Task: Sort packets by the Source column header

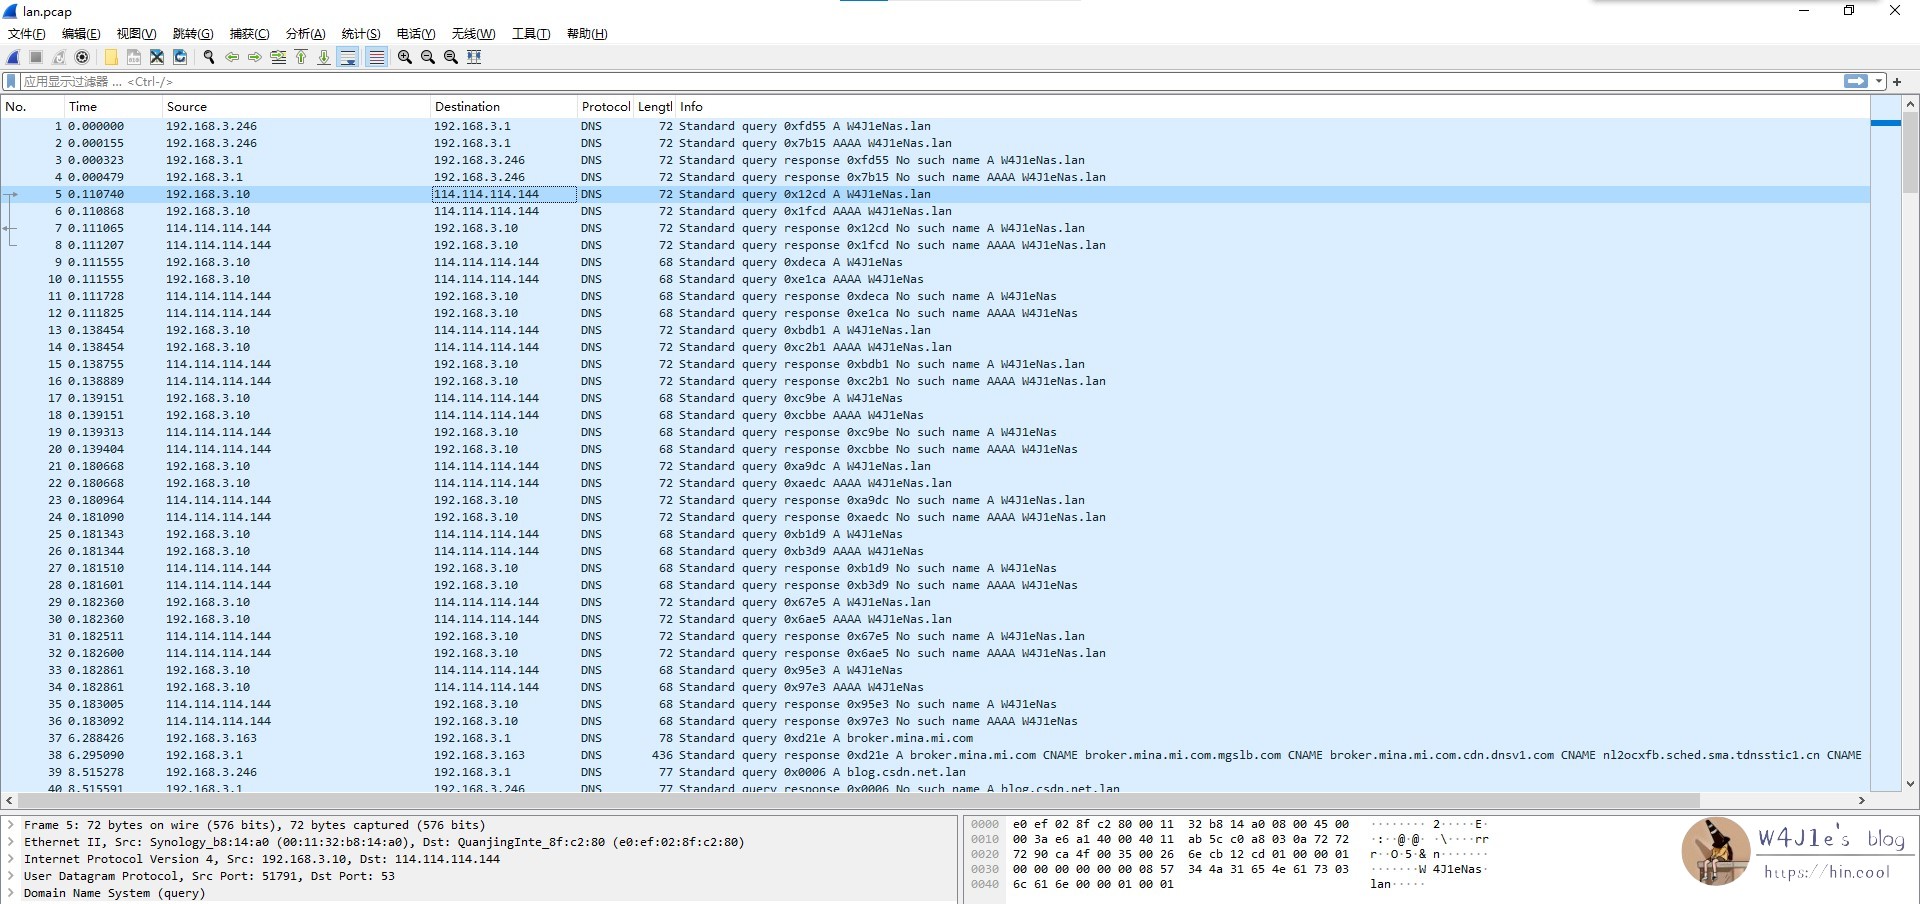Action: pyautogui.click(x=295, y=107)
